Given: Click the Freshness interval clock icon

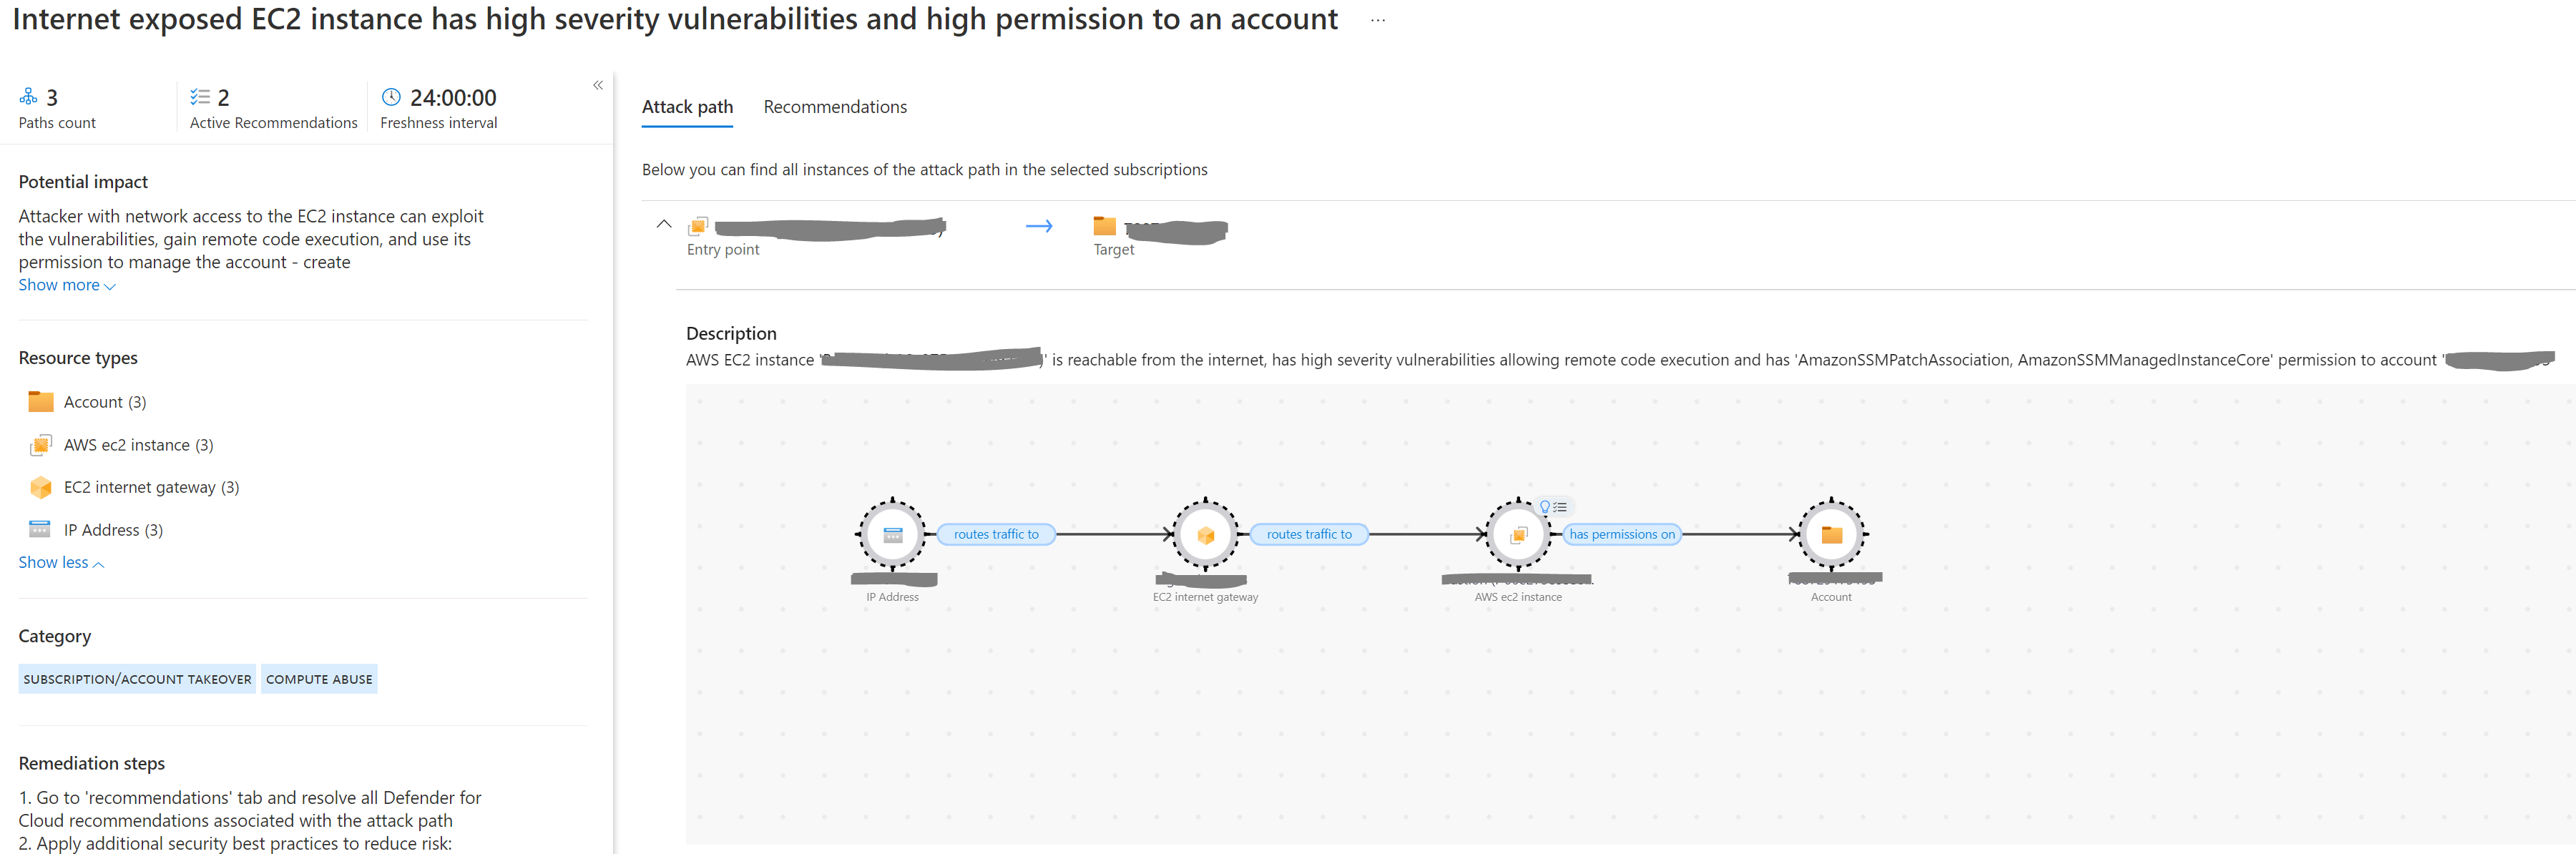Looking at the screenshot, I should pos(391,97).
